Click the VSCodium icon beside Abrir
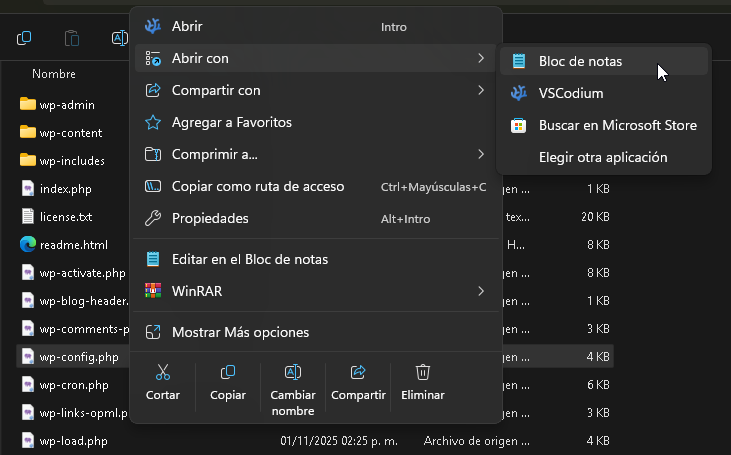This screenshot has width=731, height=455. [153, 26]
